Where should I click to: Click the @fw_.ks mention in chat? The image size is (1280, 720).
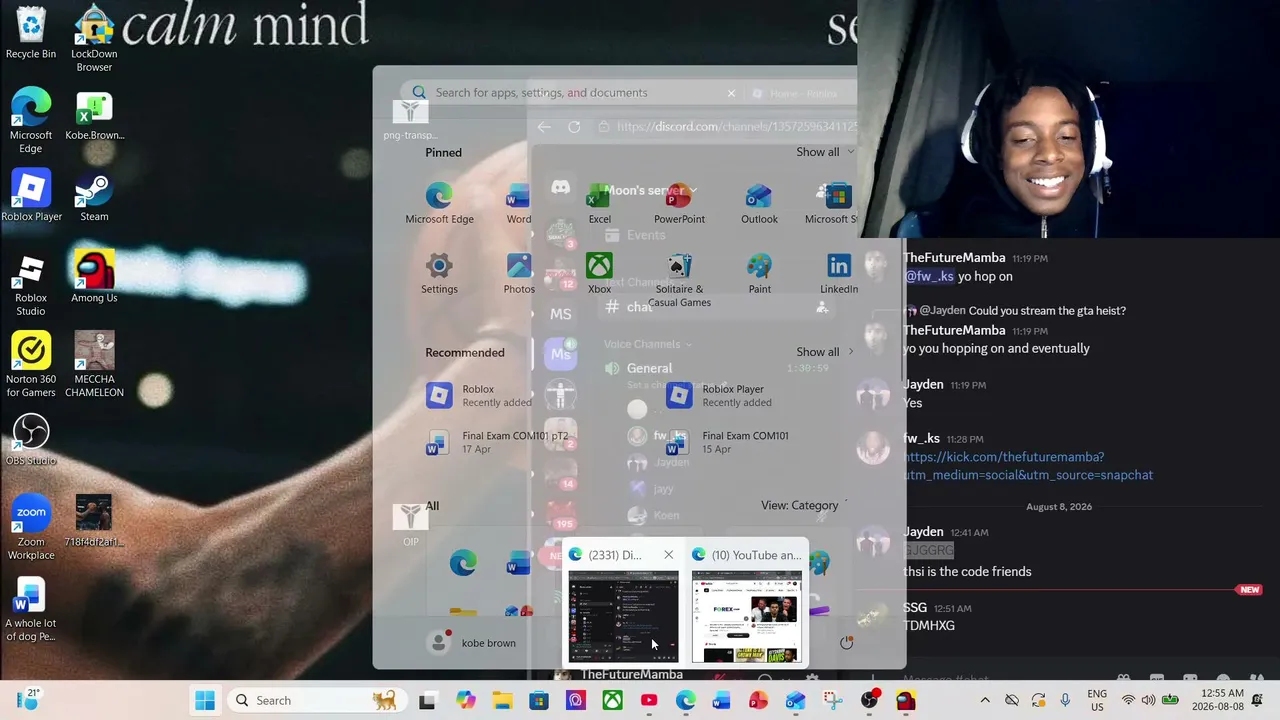tap(929, 276)
